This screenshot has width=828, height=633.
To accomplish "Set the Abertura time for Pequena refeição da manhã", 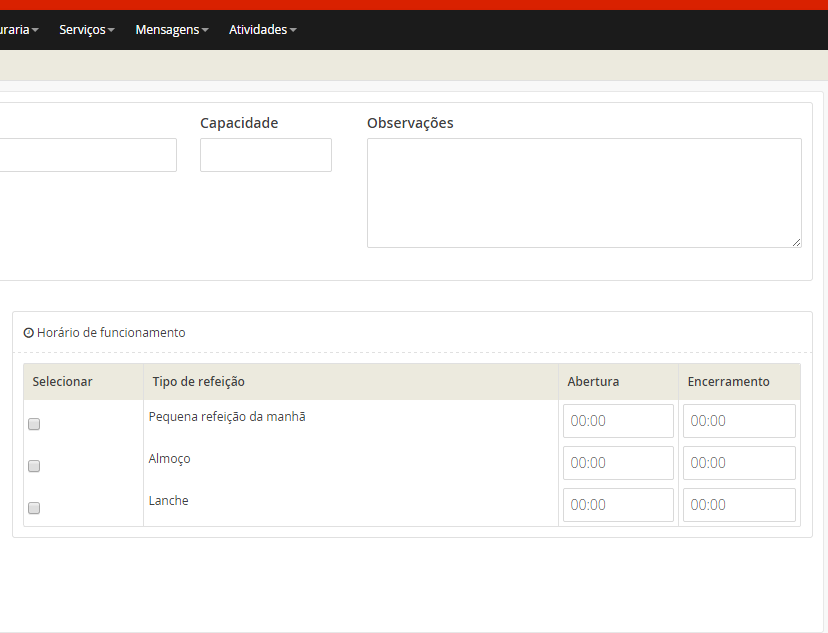I will point(618,421).
